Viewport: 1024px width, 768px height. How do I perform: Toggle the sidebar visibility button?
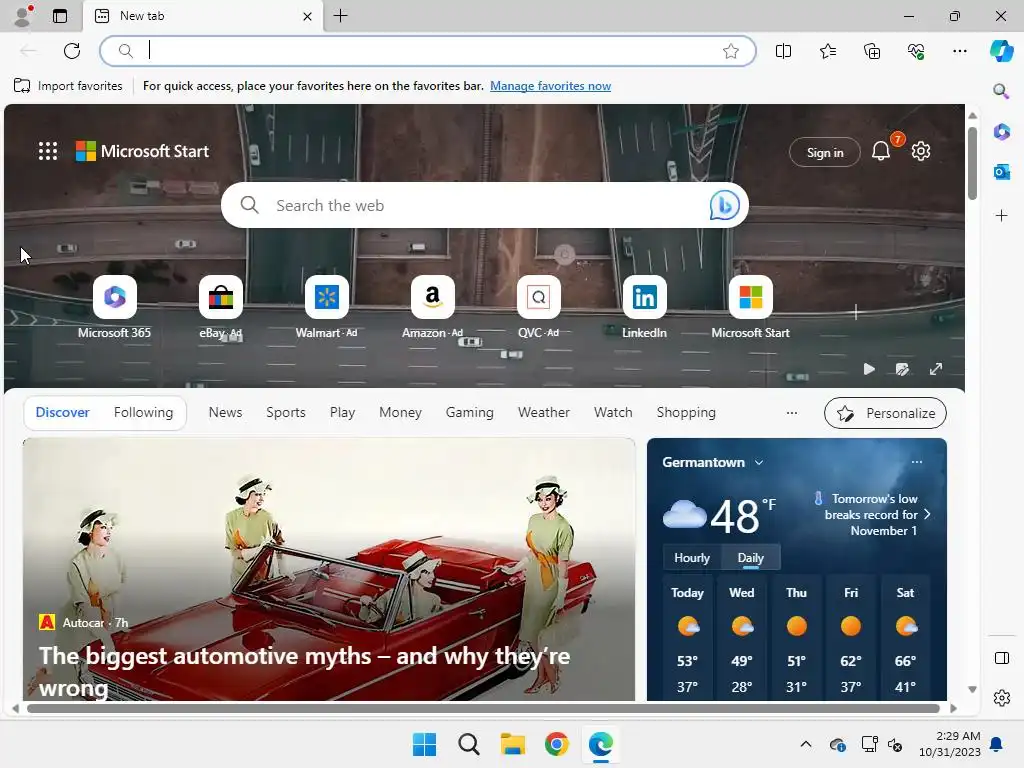pyautogui.click(x=1002, y=658)
